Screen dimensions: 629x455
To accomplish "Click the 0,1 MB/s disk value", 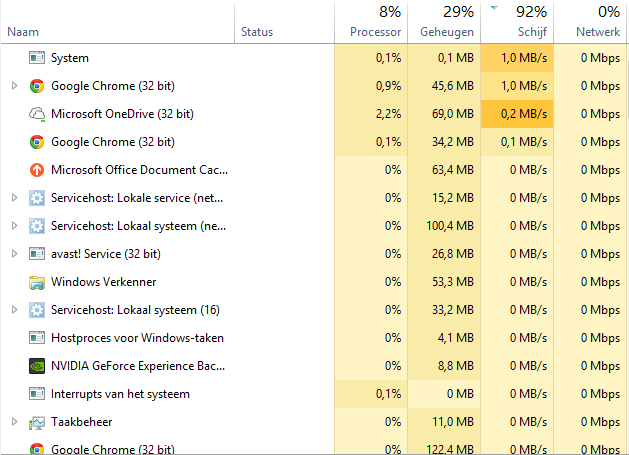I will click(524, 142).
